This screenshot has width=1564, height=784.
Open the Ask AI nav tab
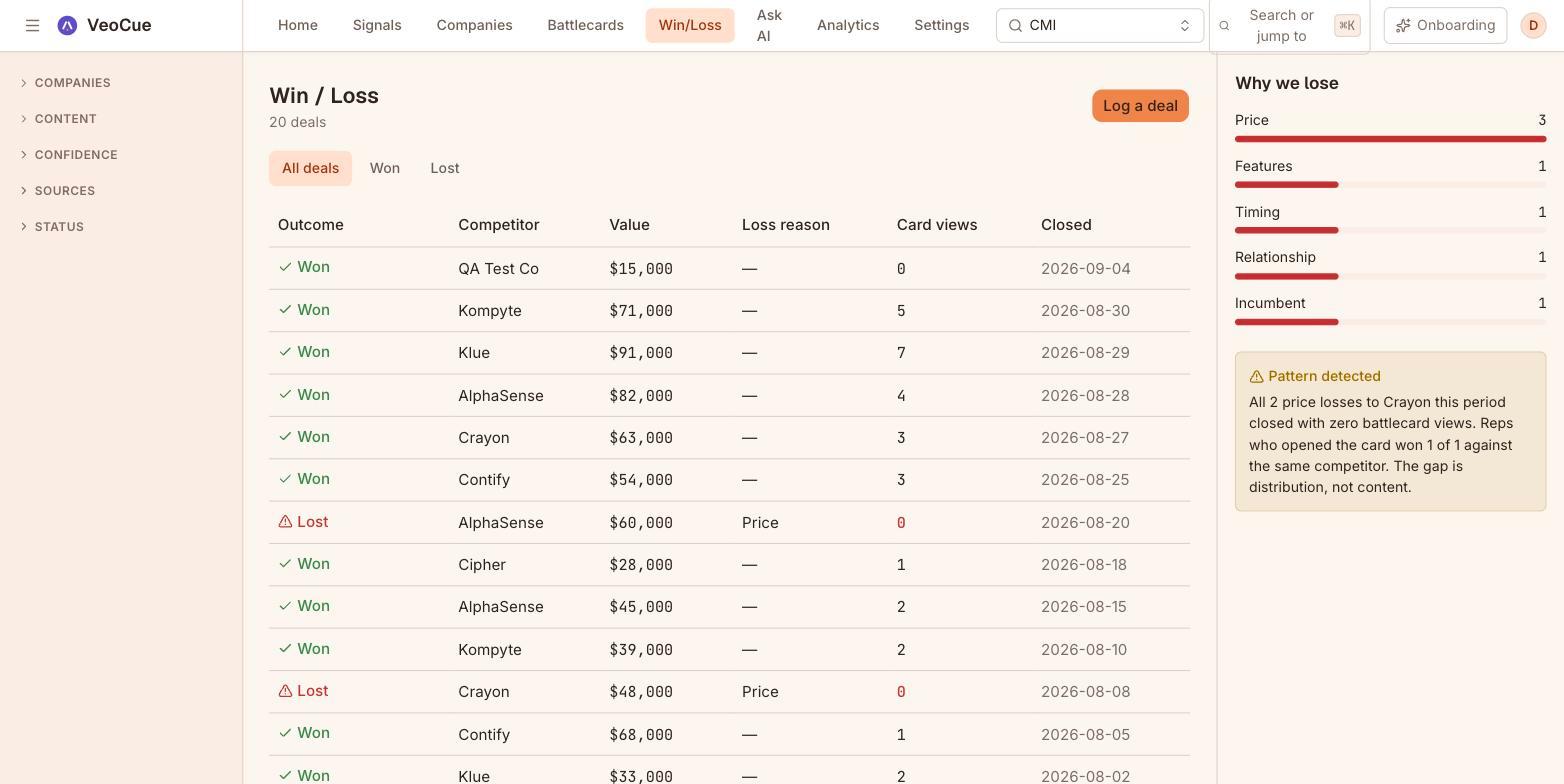pyautogui.click(x=769, y=25)
